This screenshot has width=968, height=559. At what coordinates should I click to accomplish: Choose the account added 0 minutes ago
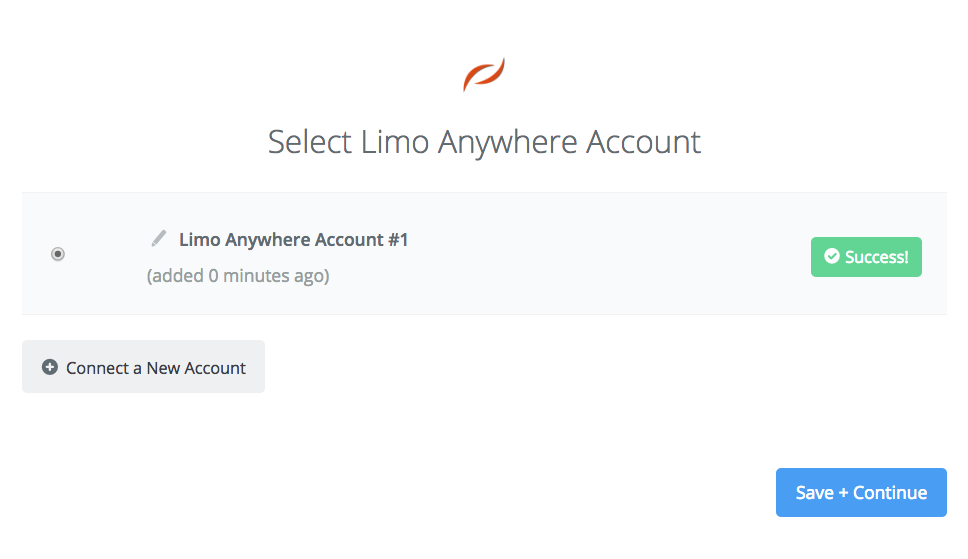pyautogui.click(x=57, y=254)
